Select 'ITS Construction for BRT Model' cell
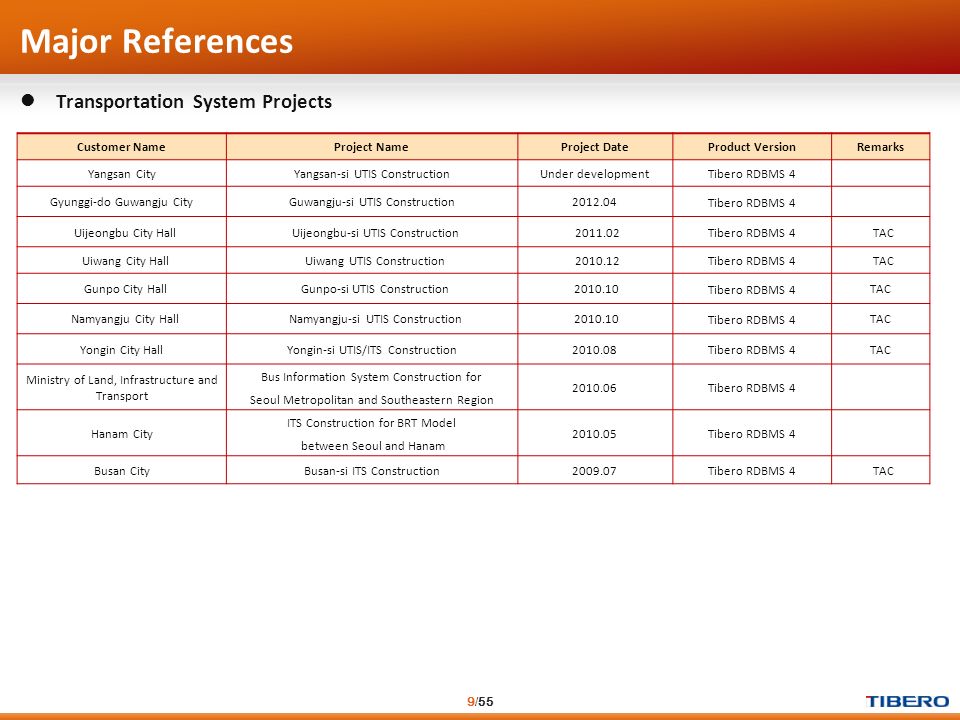Viewport: 960px width, 720px height. pos(372,434)
